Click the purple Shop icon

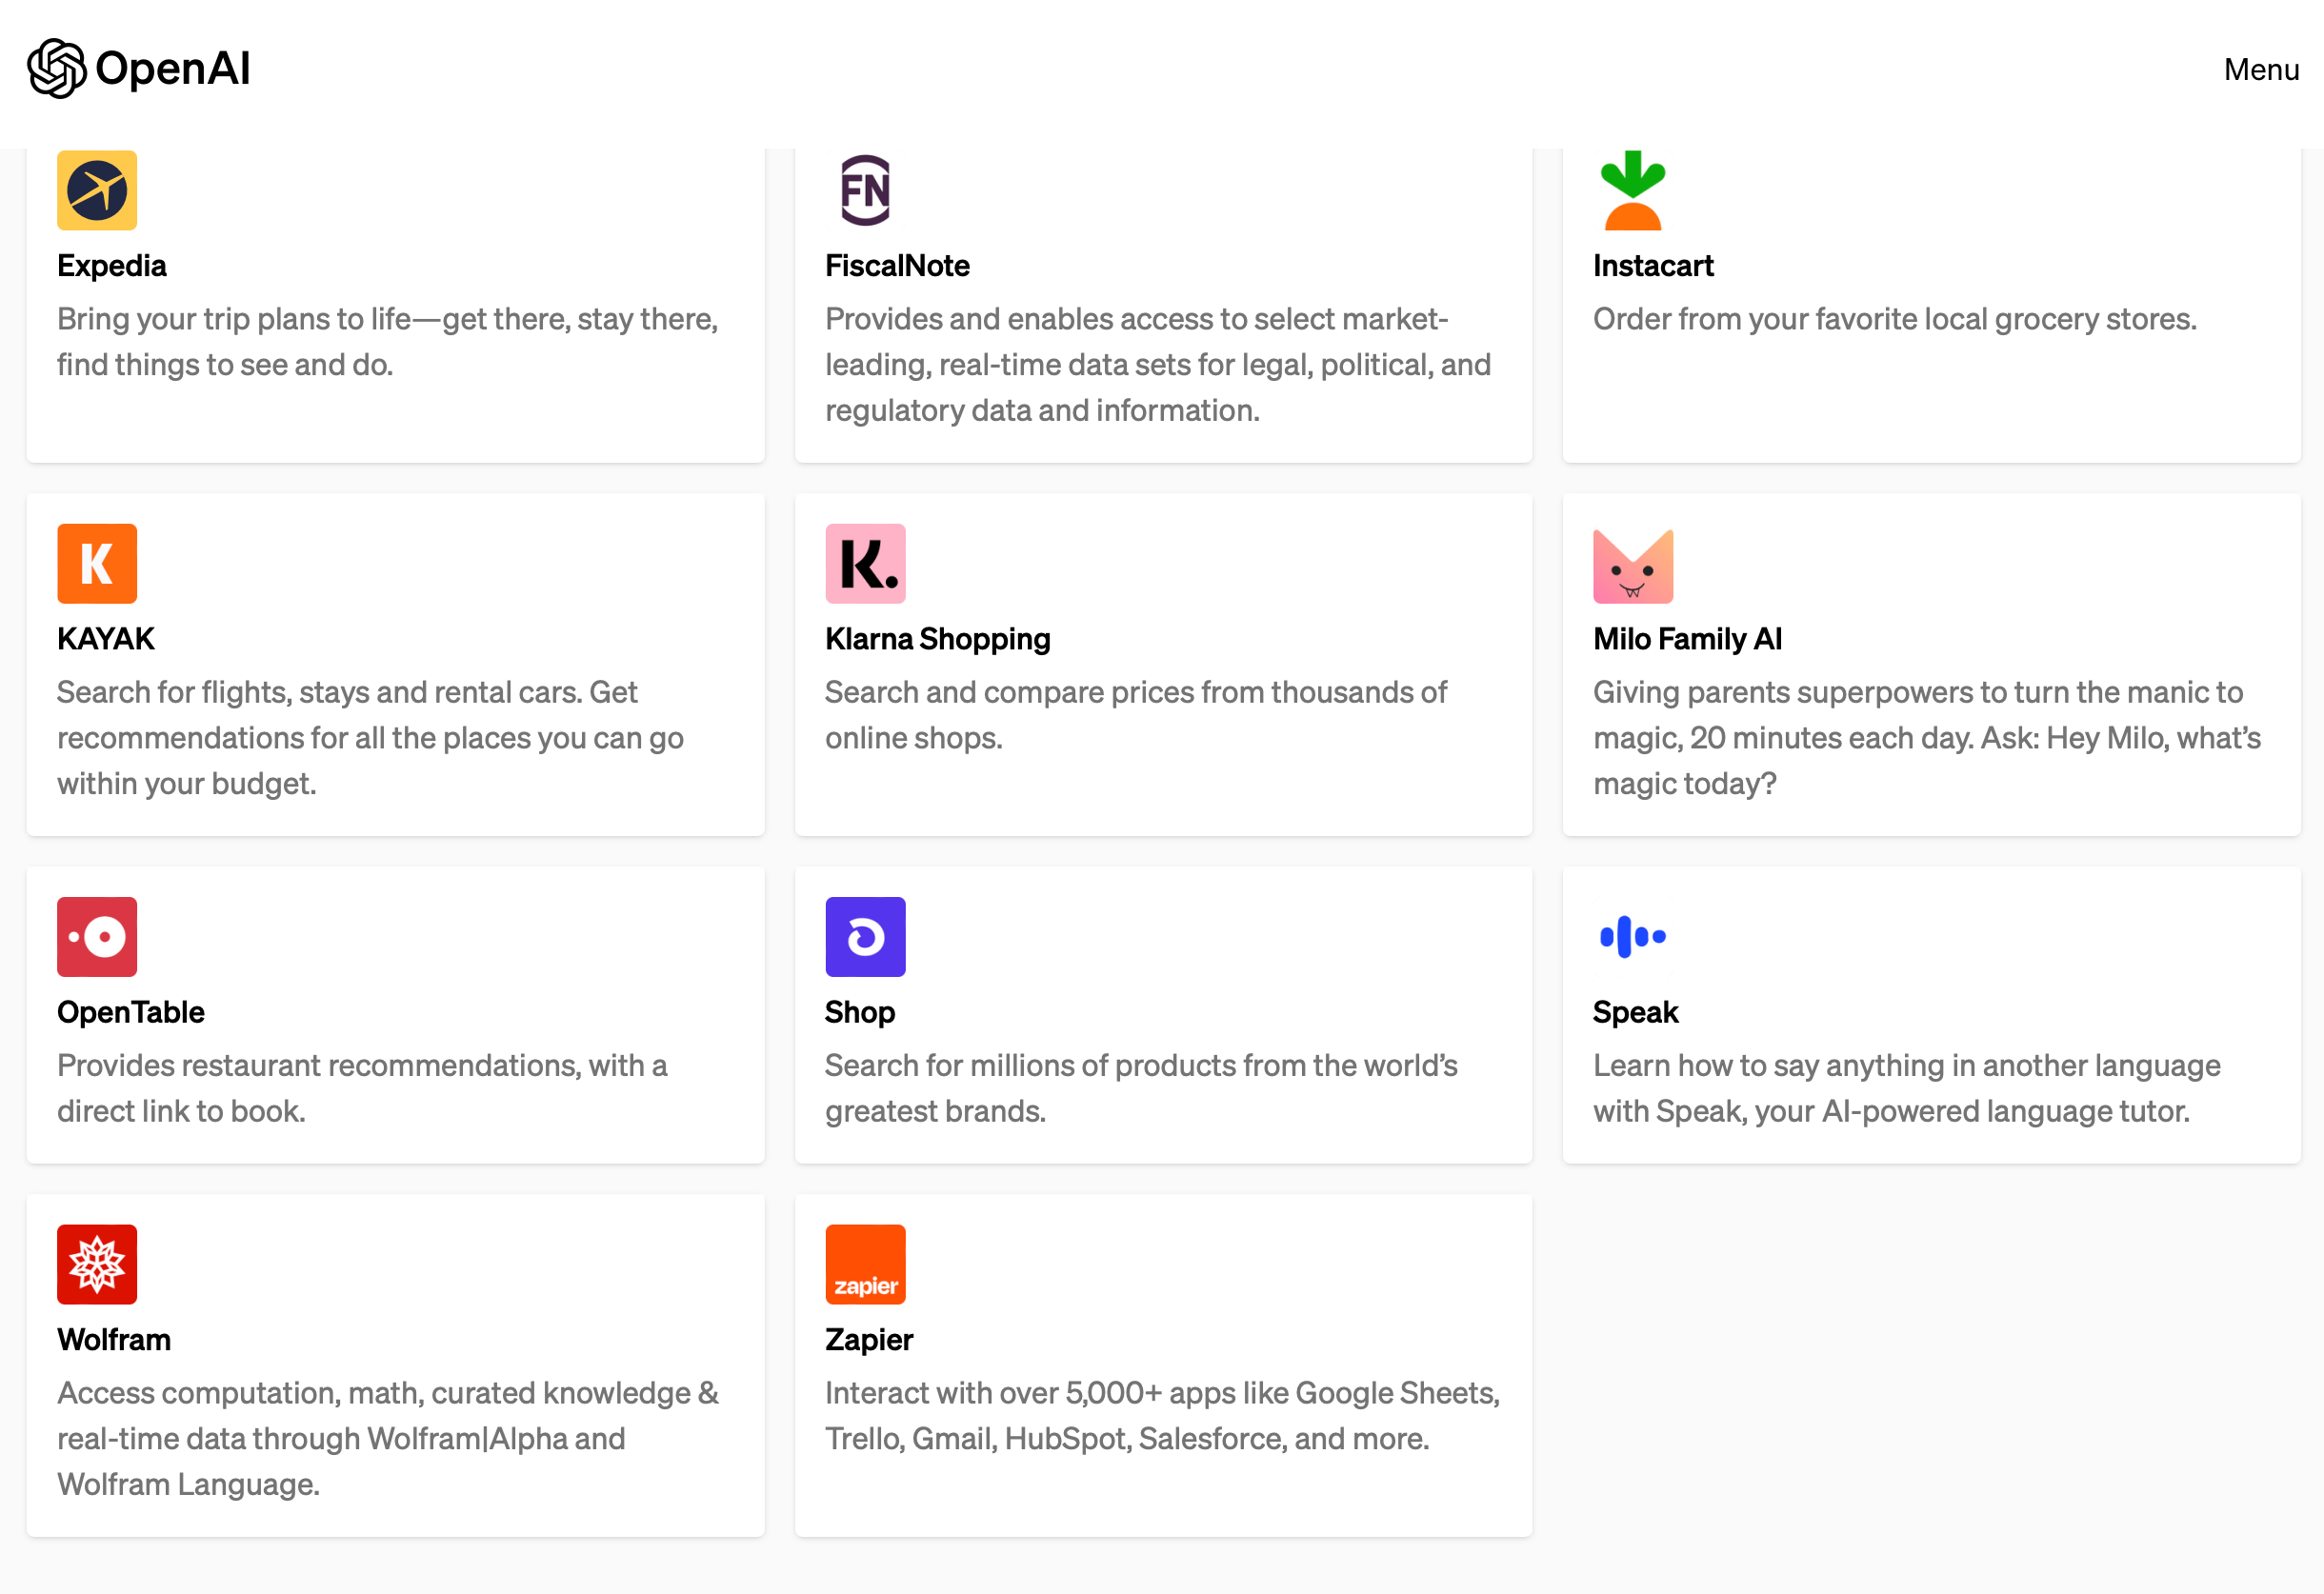click(x=865, y=936)
